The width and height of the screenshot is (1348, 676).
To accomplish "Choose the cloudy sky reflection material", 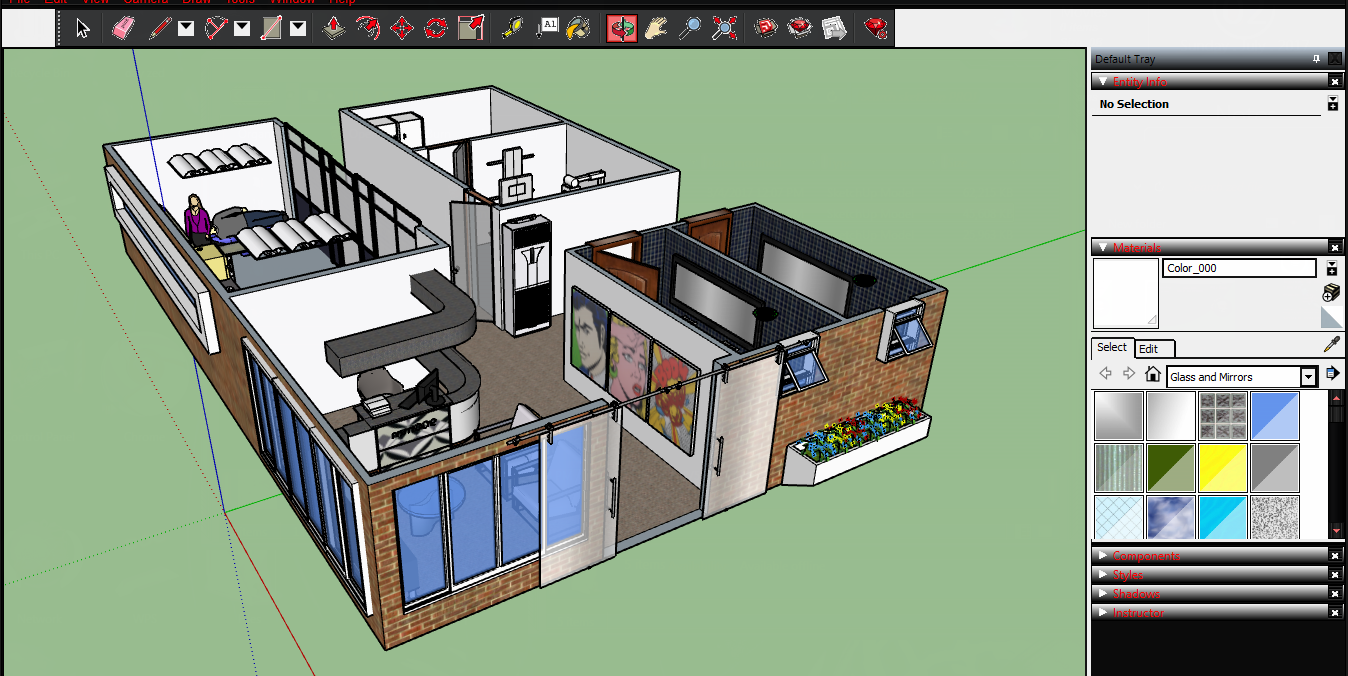I will click(x=1171, y=518).
